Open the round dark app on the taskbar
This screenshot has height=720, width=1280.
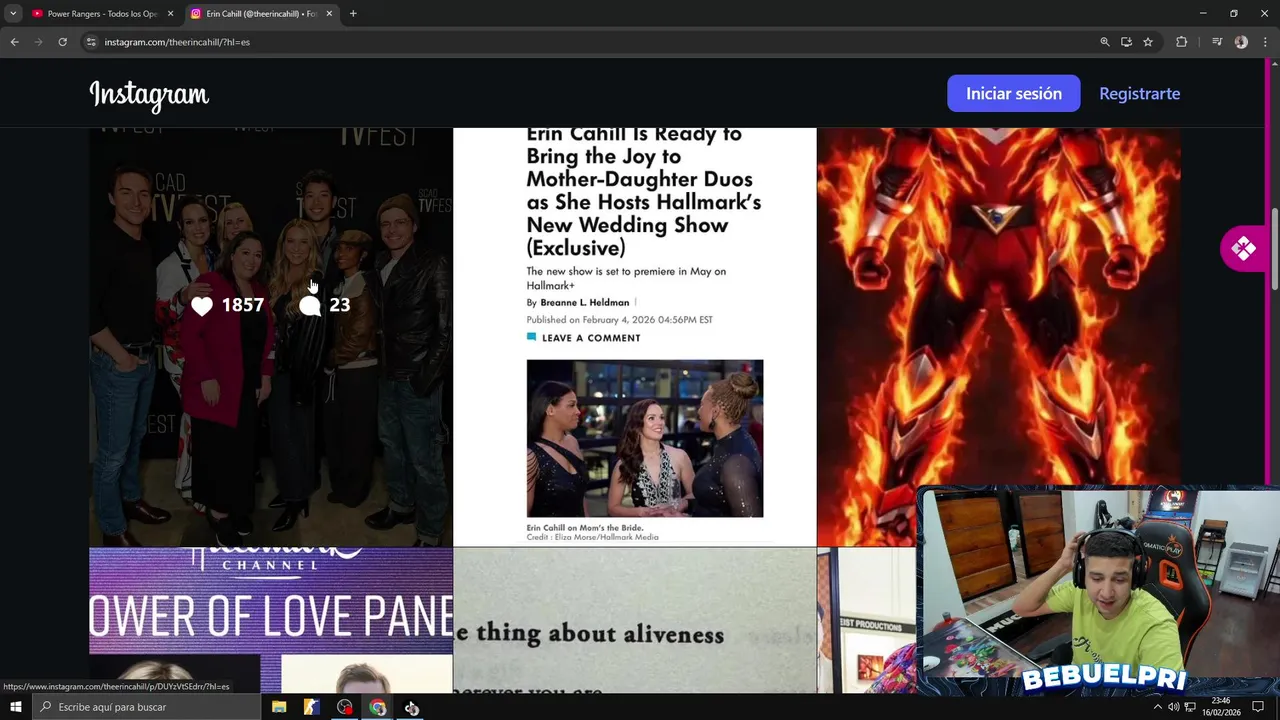(345, 707)
